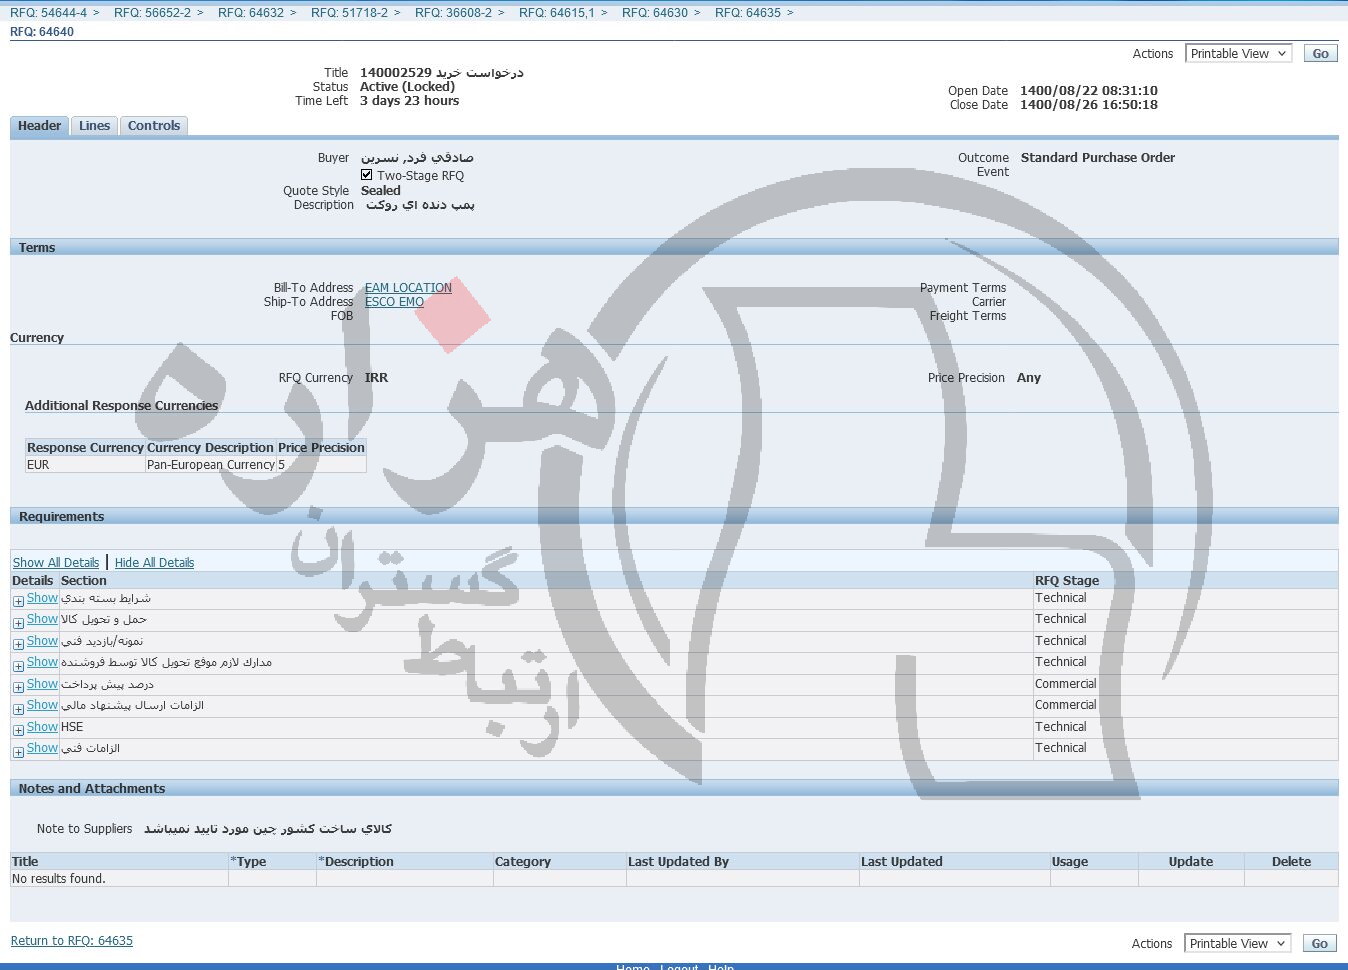The image size is (1348, 970).
Task: Open breadcrumb RFQ: 54644-4
Action: tap(48, 13)
